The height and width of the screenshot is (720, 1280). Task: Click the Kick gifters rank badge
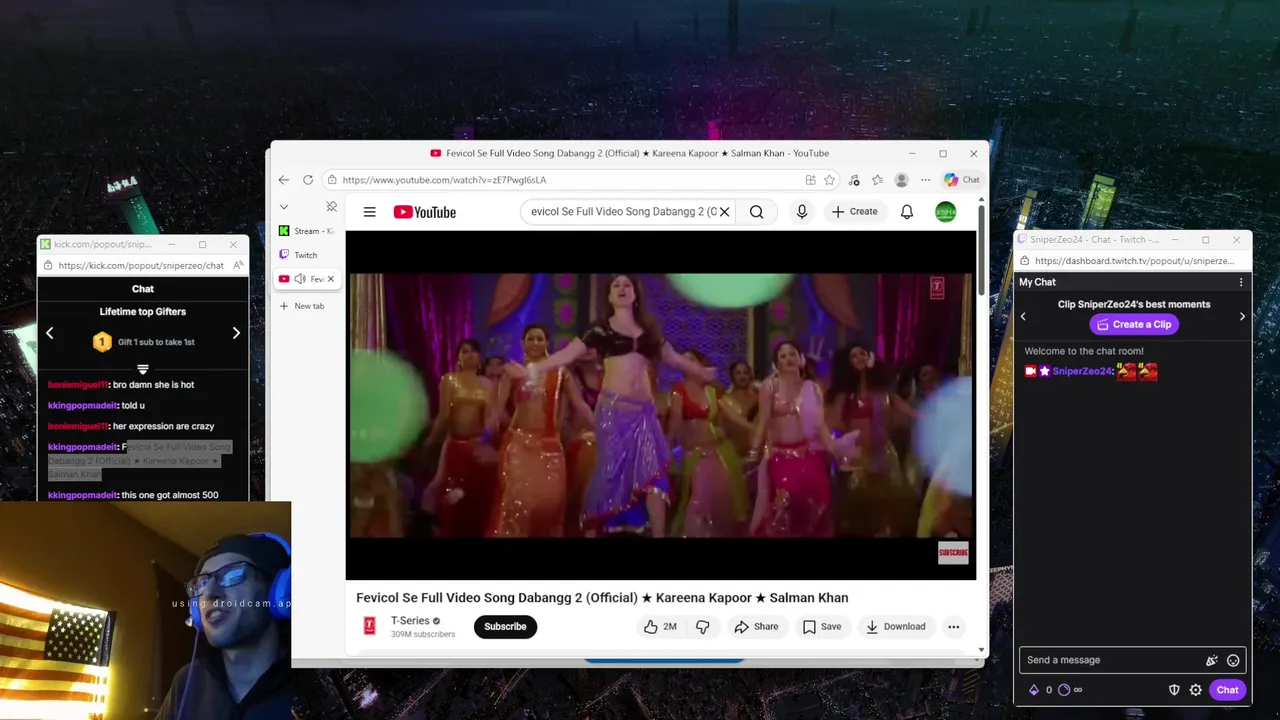(101, 342)
